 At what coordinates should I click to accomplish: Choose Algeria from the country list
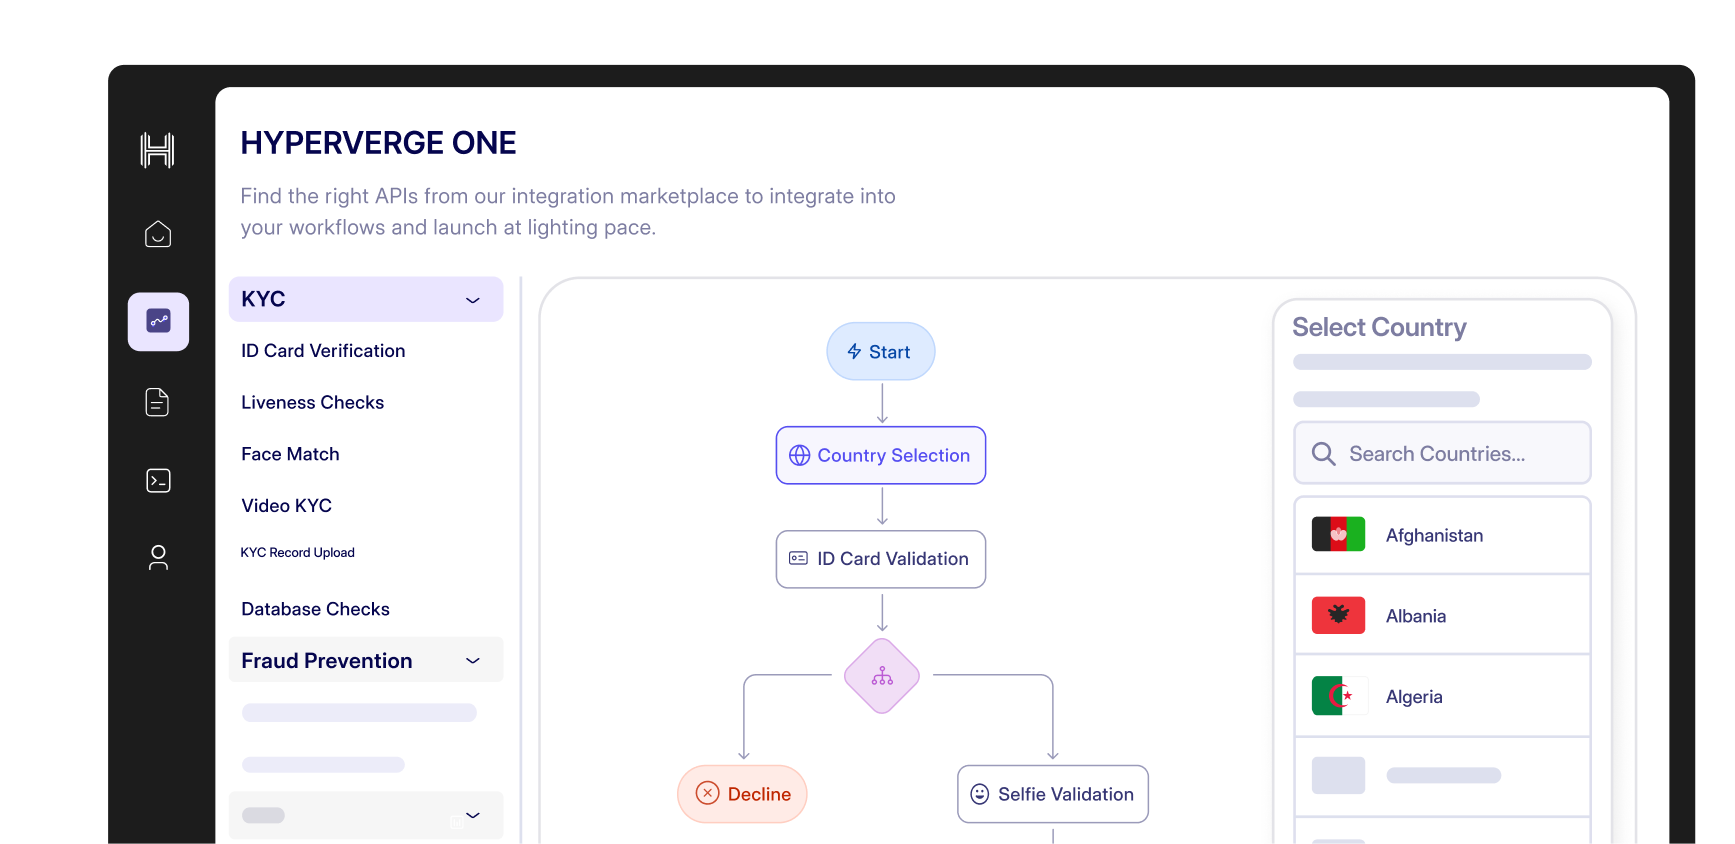point(1442,696)
